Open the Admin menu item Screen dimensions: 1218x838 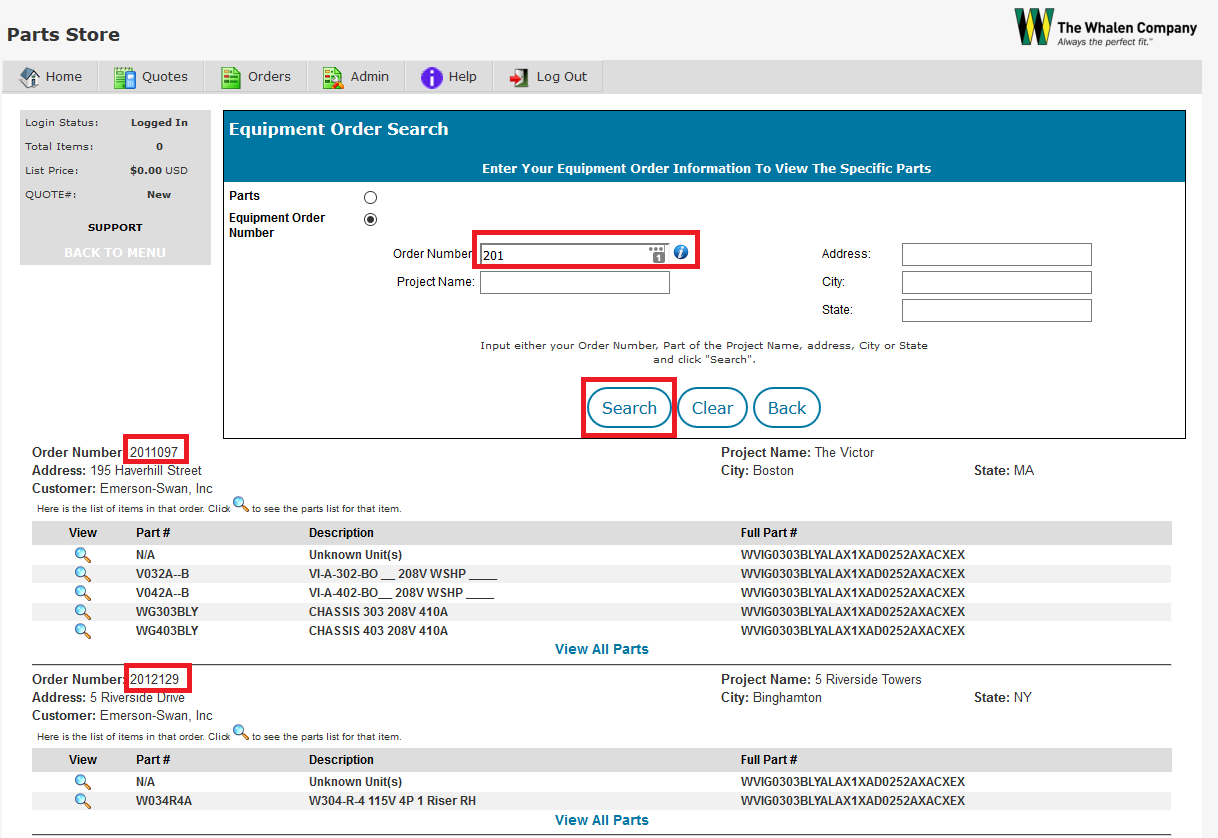tap(356, 77)
